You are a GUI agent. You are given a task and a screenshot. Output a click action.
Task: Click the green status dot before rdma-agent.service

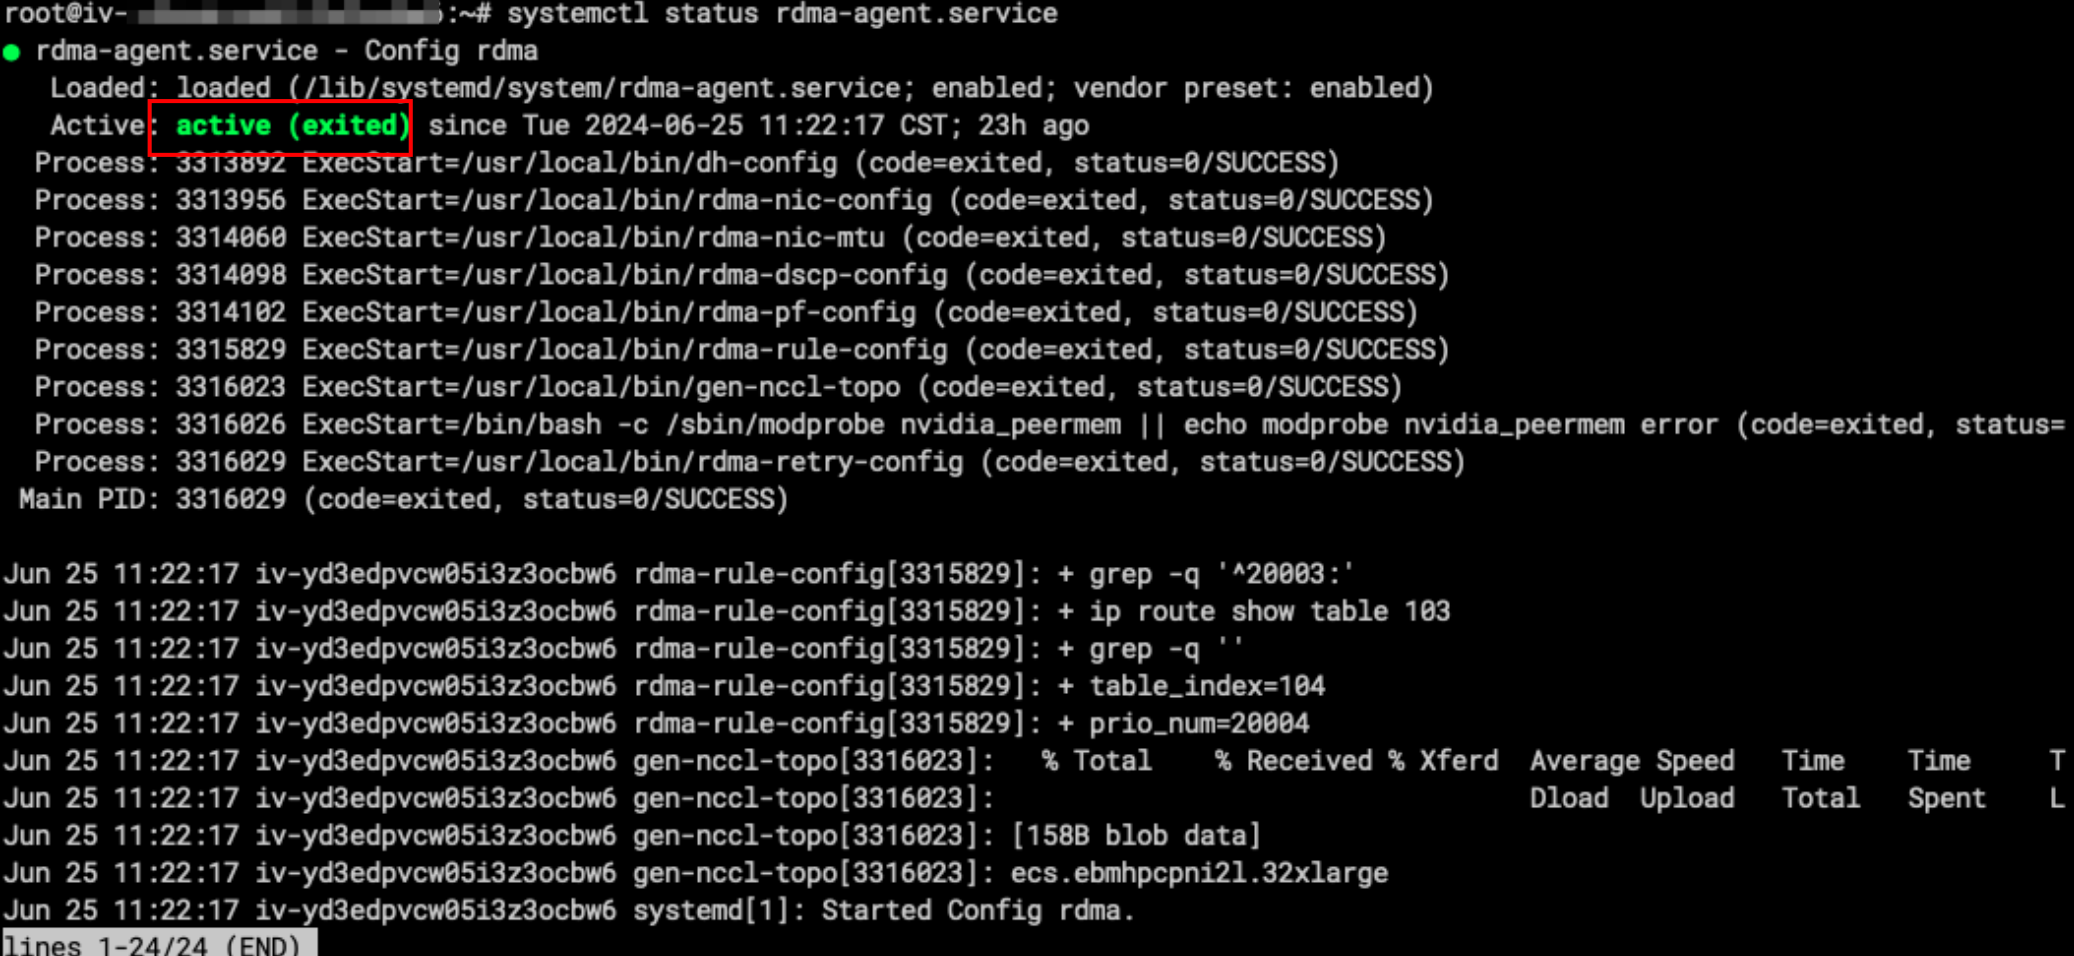click(12, 52)
